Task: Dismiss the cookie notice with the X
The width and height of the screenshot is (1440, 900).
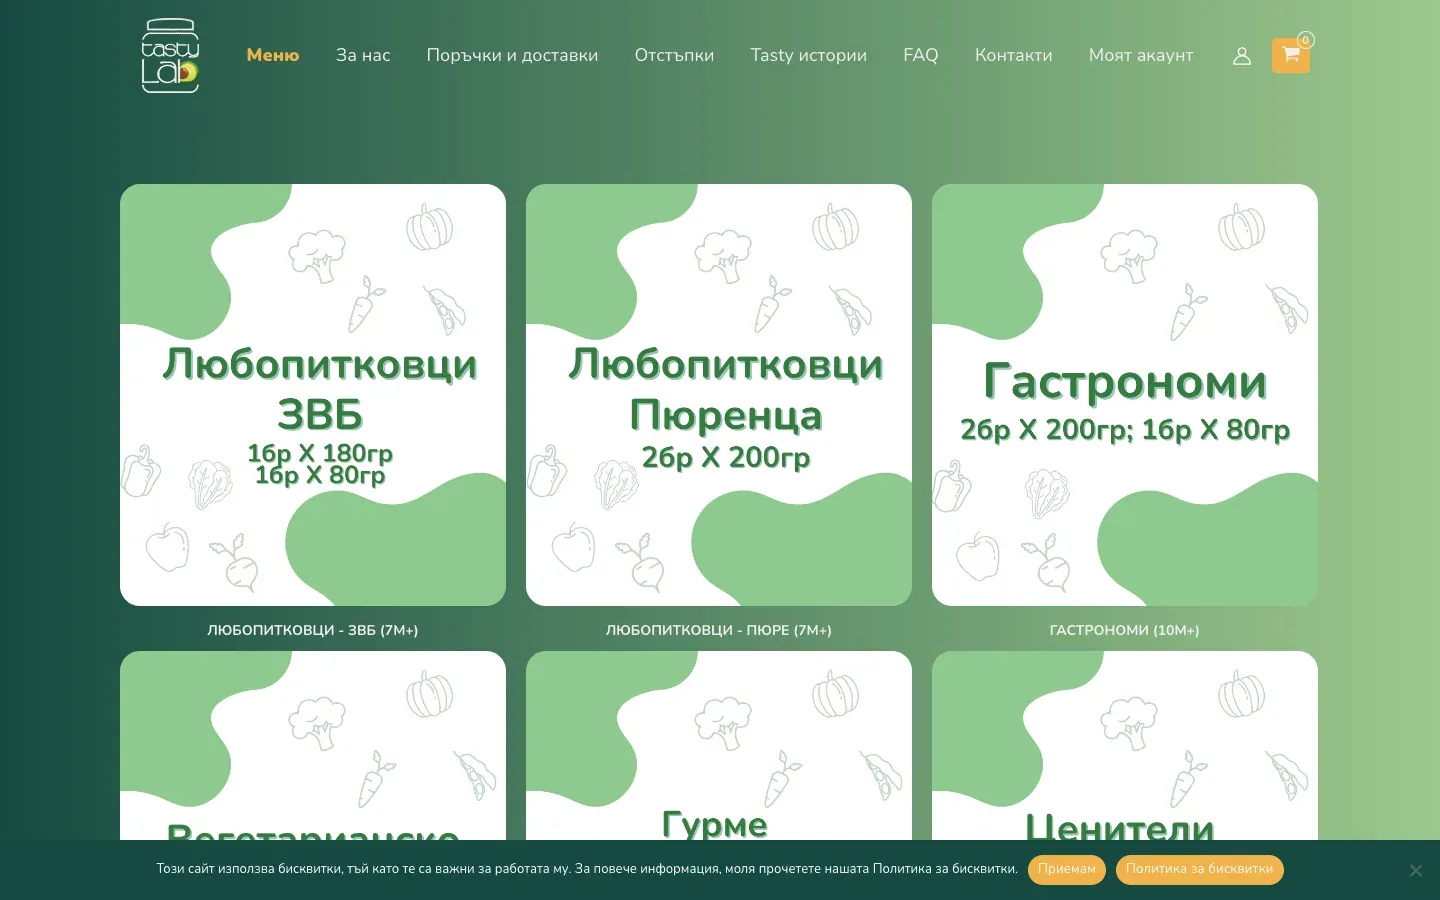Action: point(1415,870)
